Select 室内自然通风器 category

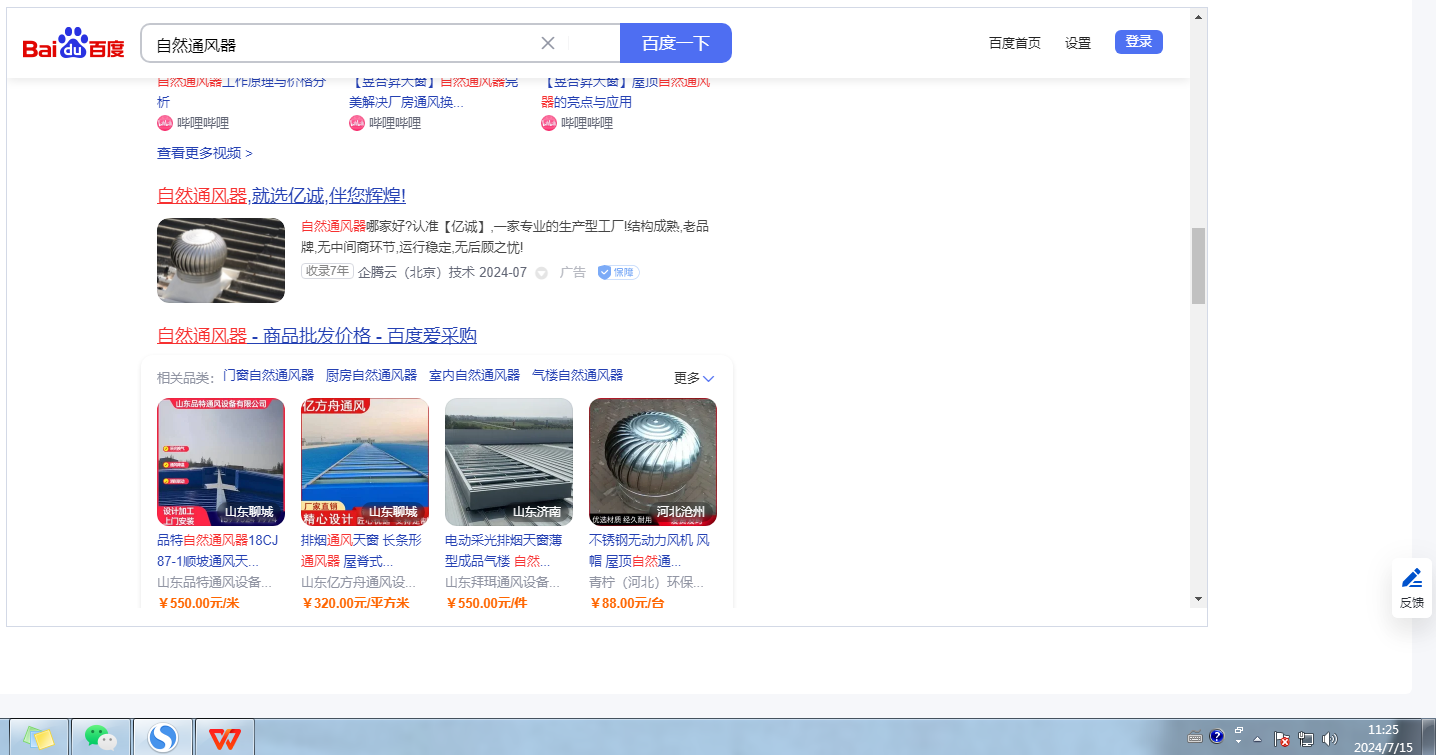click(x=474, y=375)
